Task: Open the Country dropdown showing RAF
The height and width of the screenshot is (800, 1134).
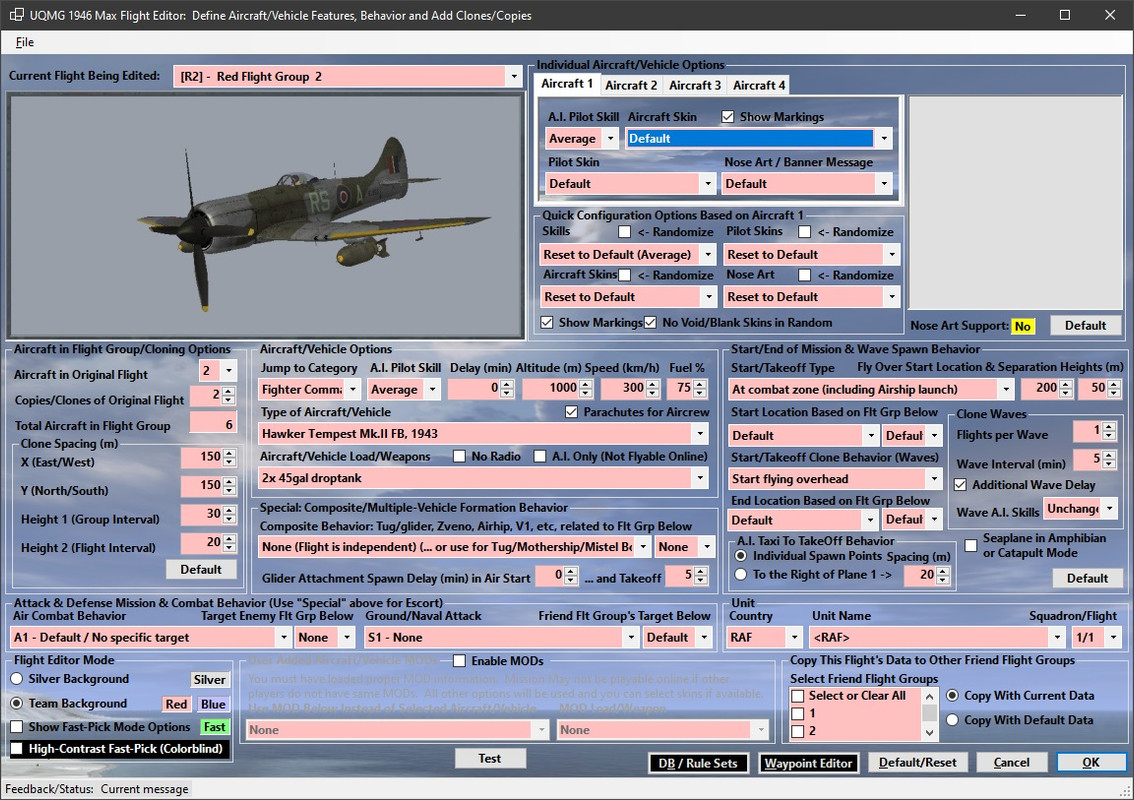Action: coord(794,638)
